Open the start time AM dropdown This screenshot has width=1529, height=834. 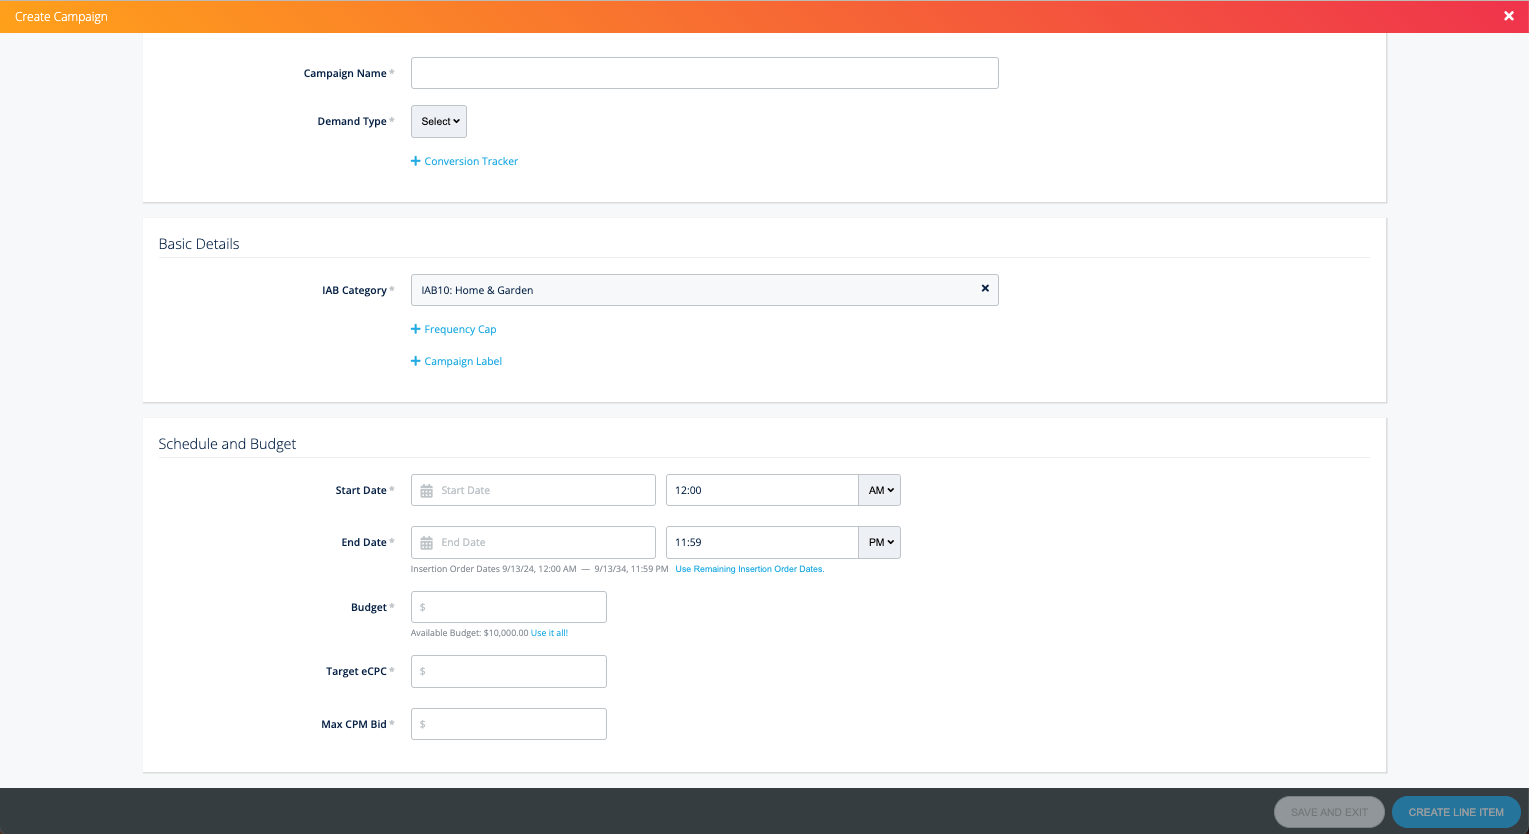click(x=880, y=491)
